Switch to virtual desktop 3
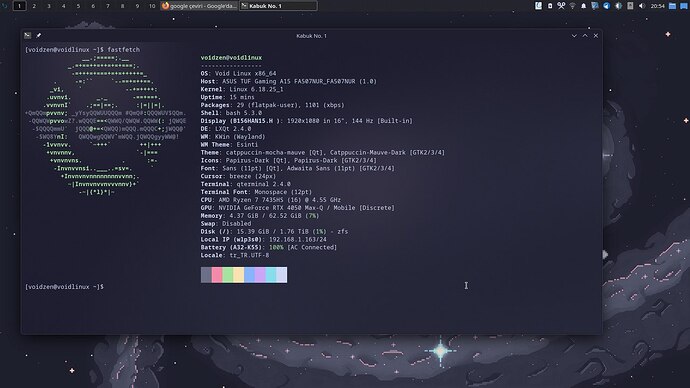 (x=49, y=6)
